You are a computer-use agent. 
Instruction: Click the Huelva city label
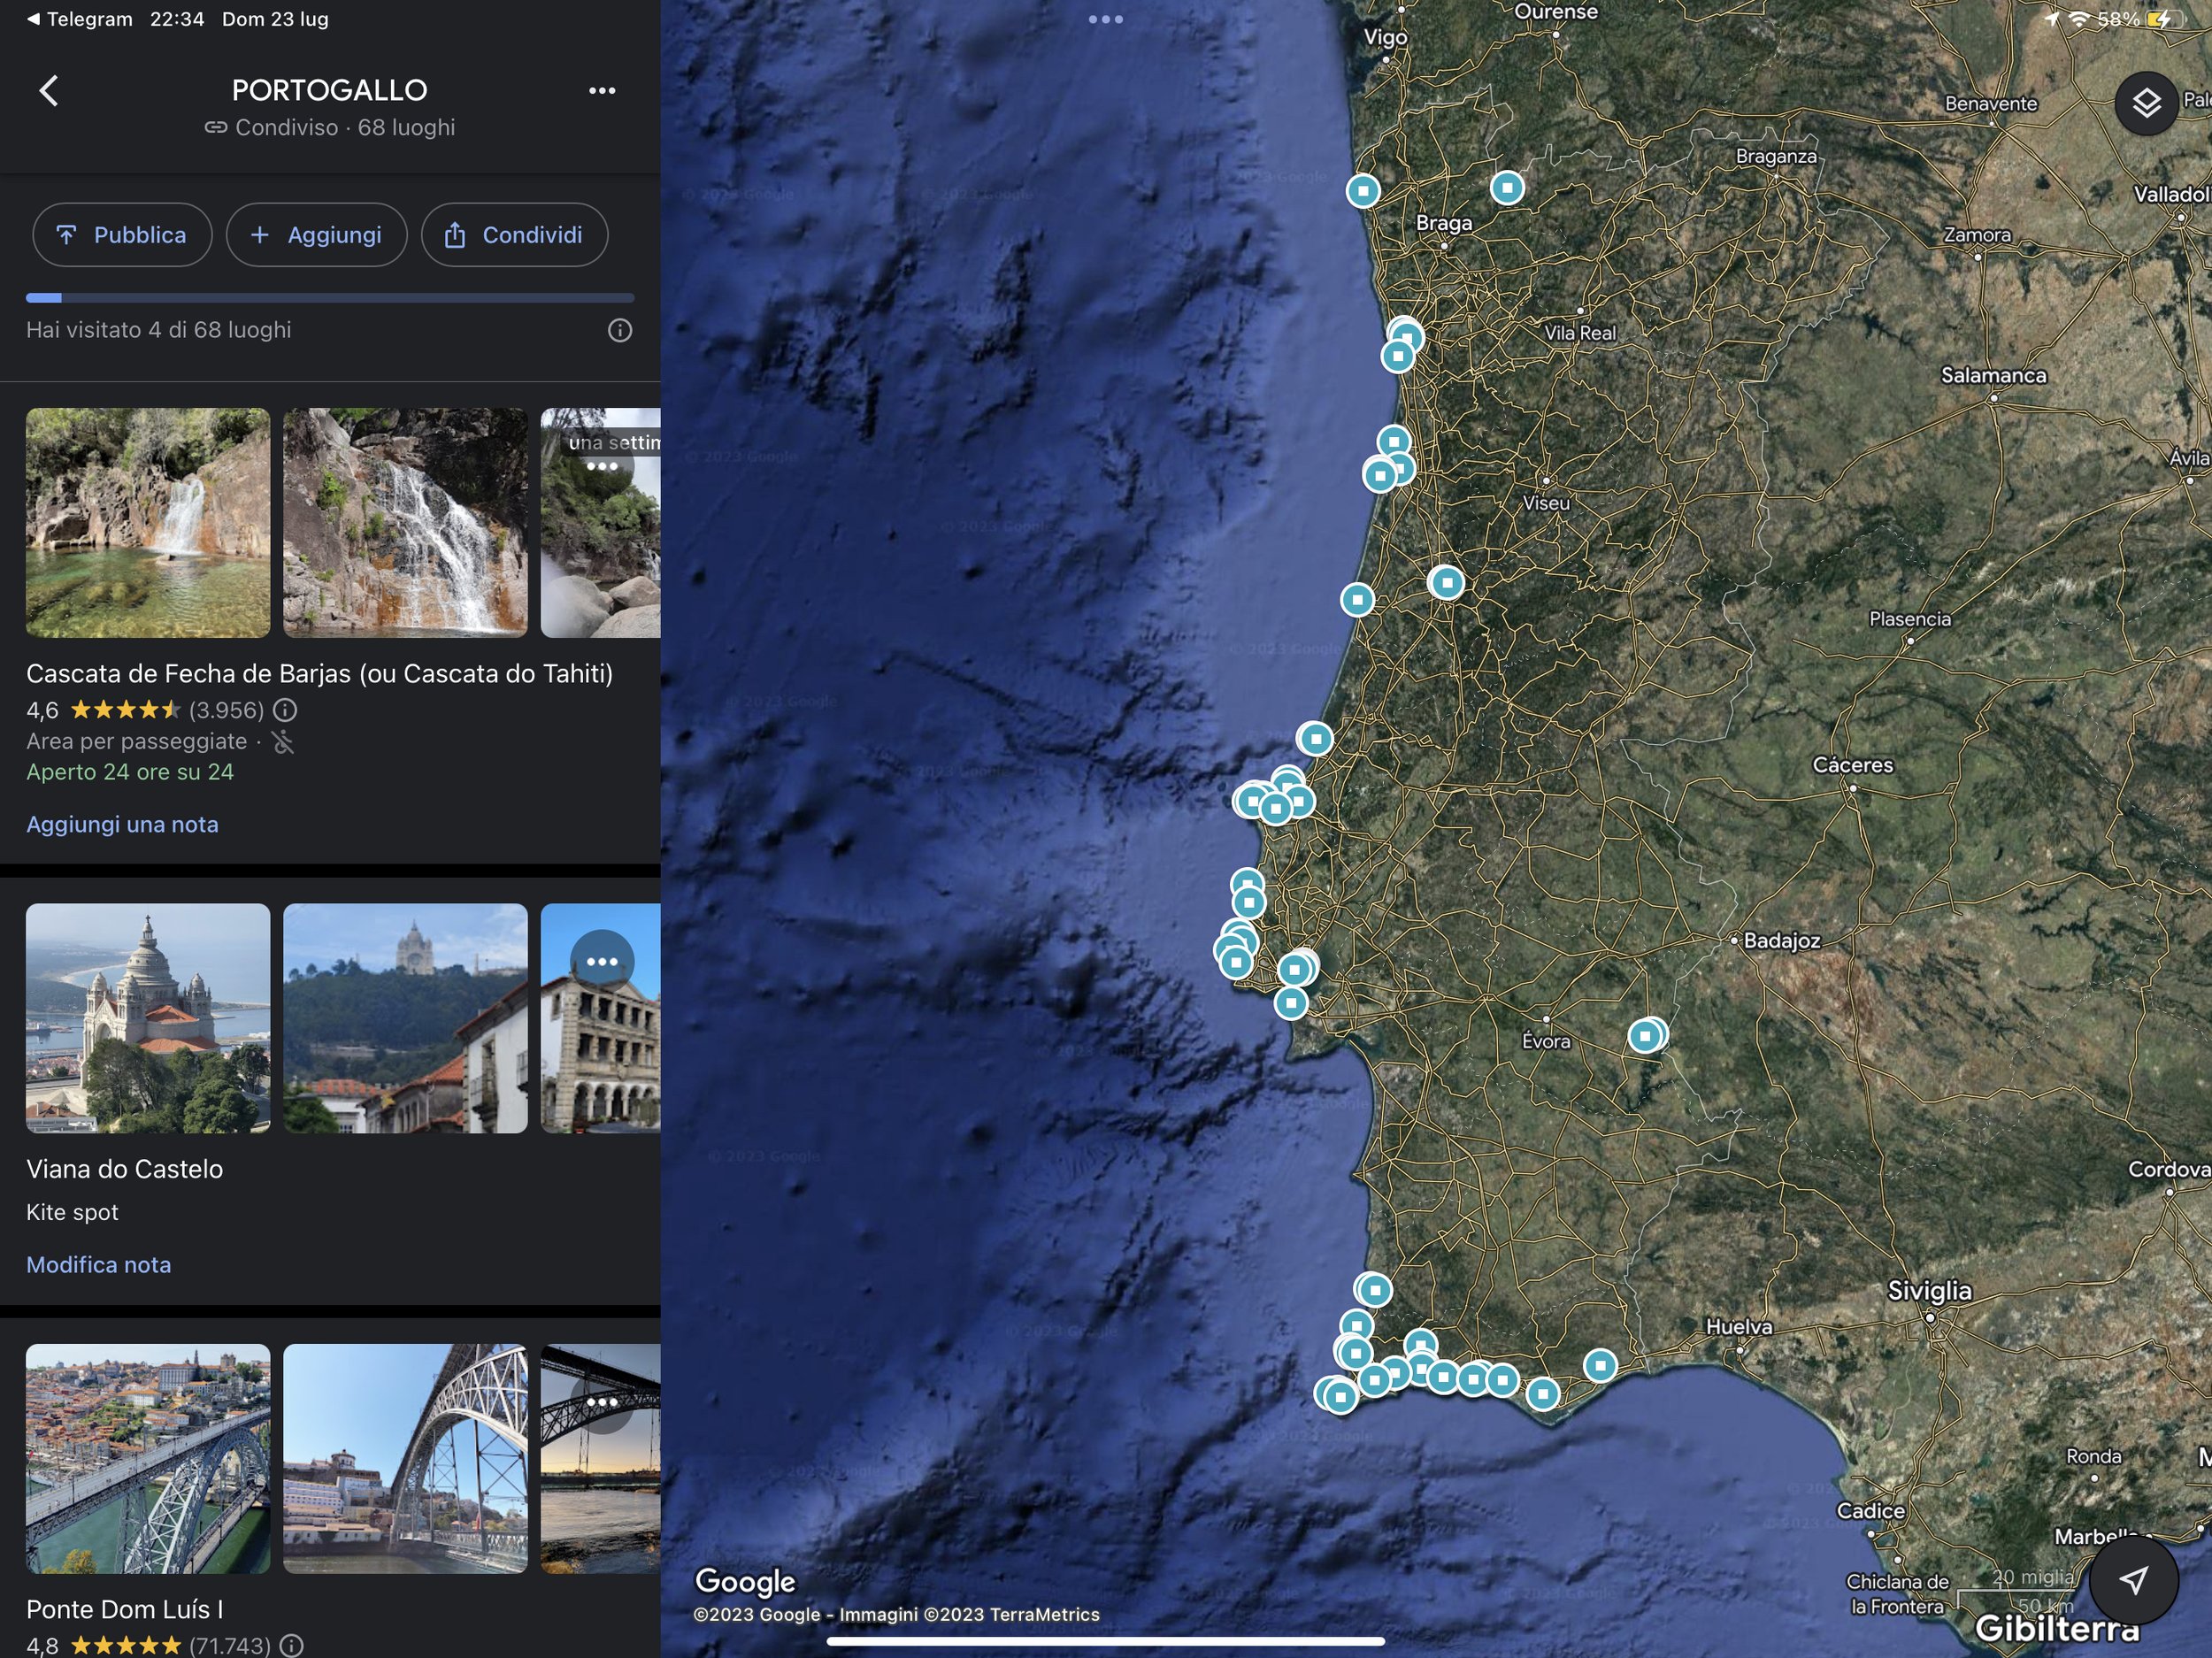point(1739,1326)
